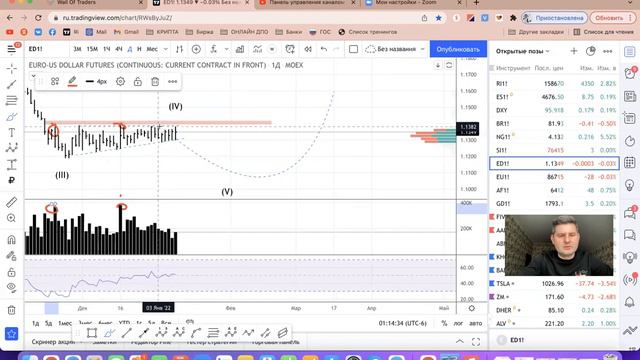
Task: Activate the zoom in magnifier tool
Action: (11, 218)
